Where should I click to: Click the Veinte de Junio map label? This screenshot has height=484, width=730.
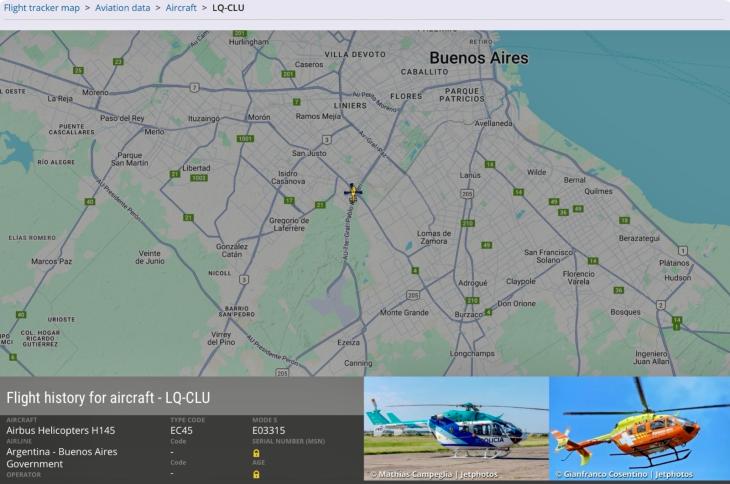(x=149, y=257)
